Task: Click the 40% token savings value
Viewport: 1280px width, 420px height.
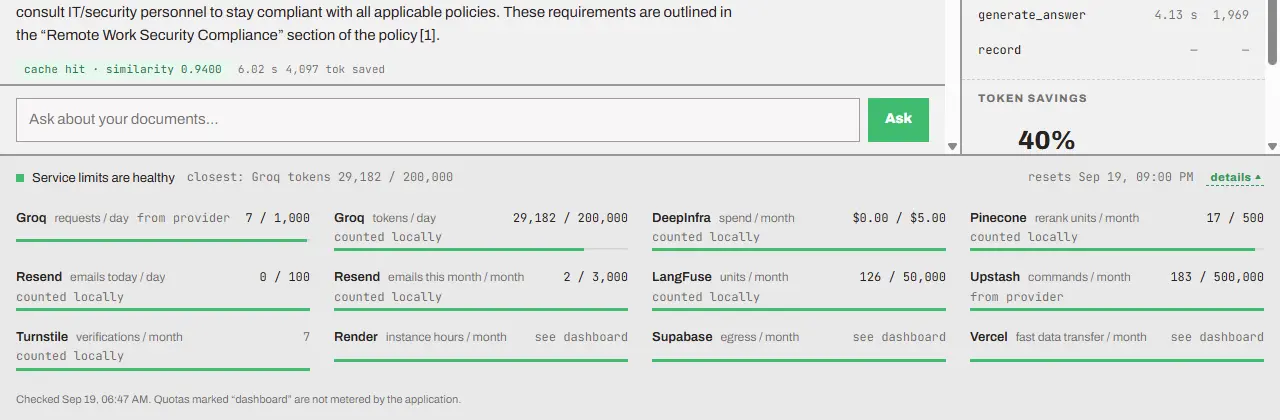Action: click(1046, 140)
